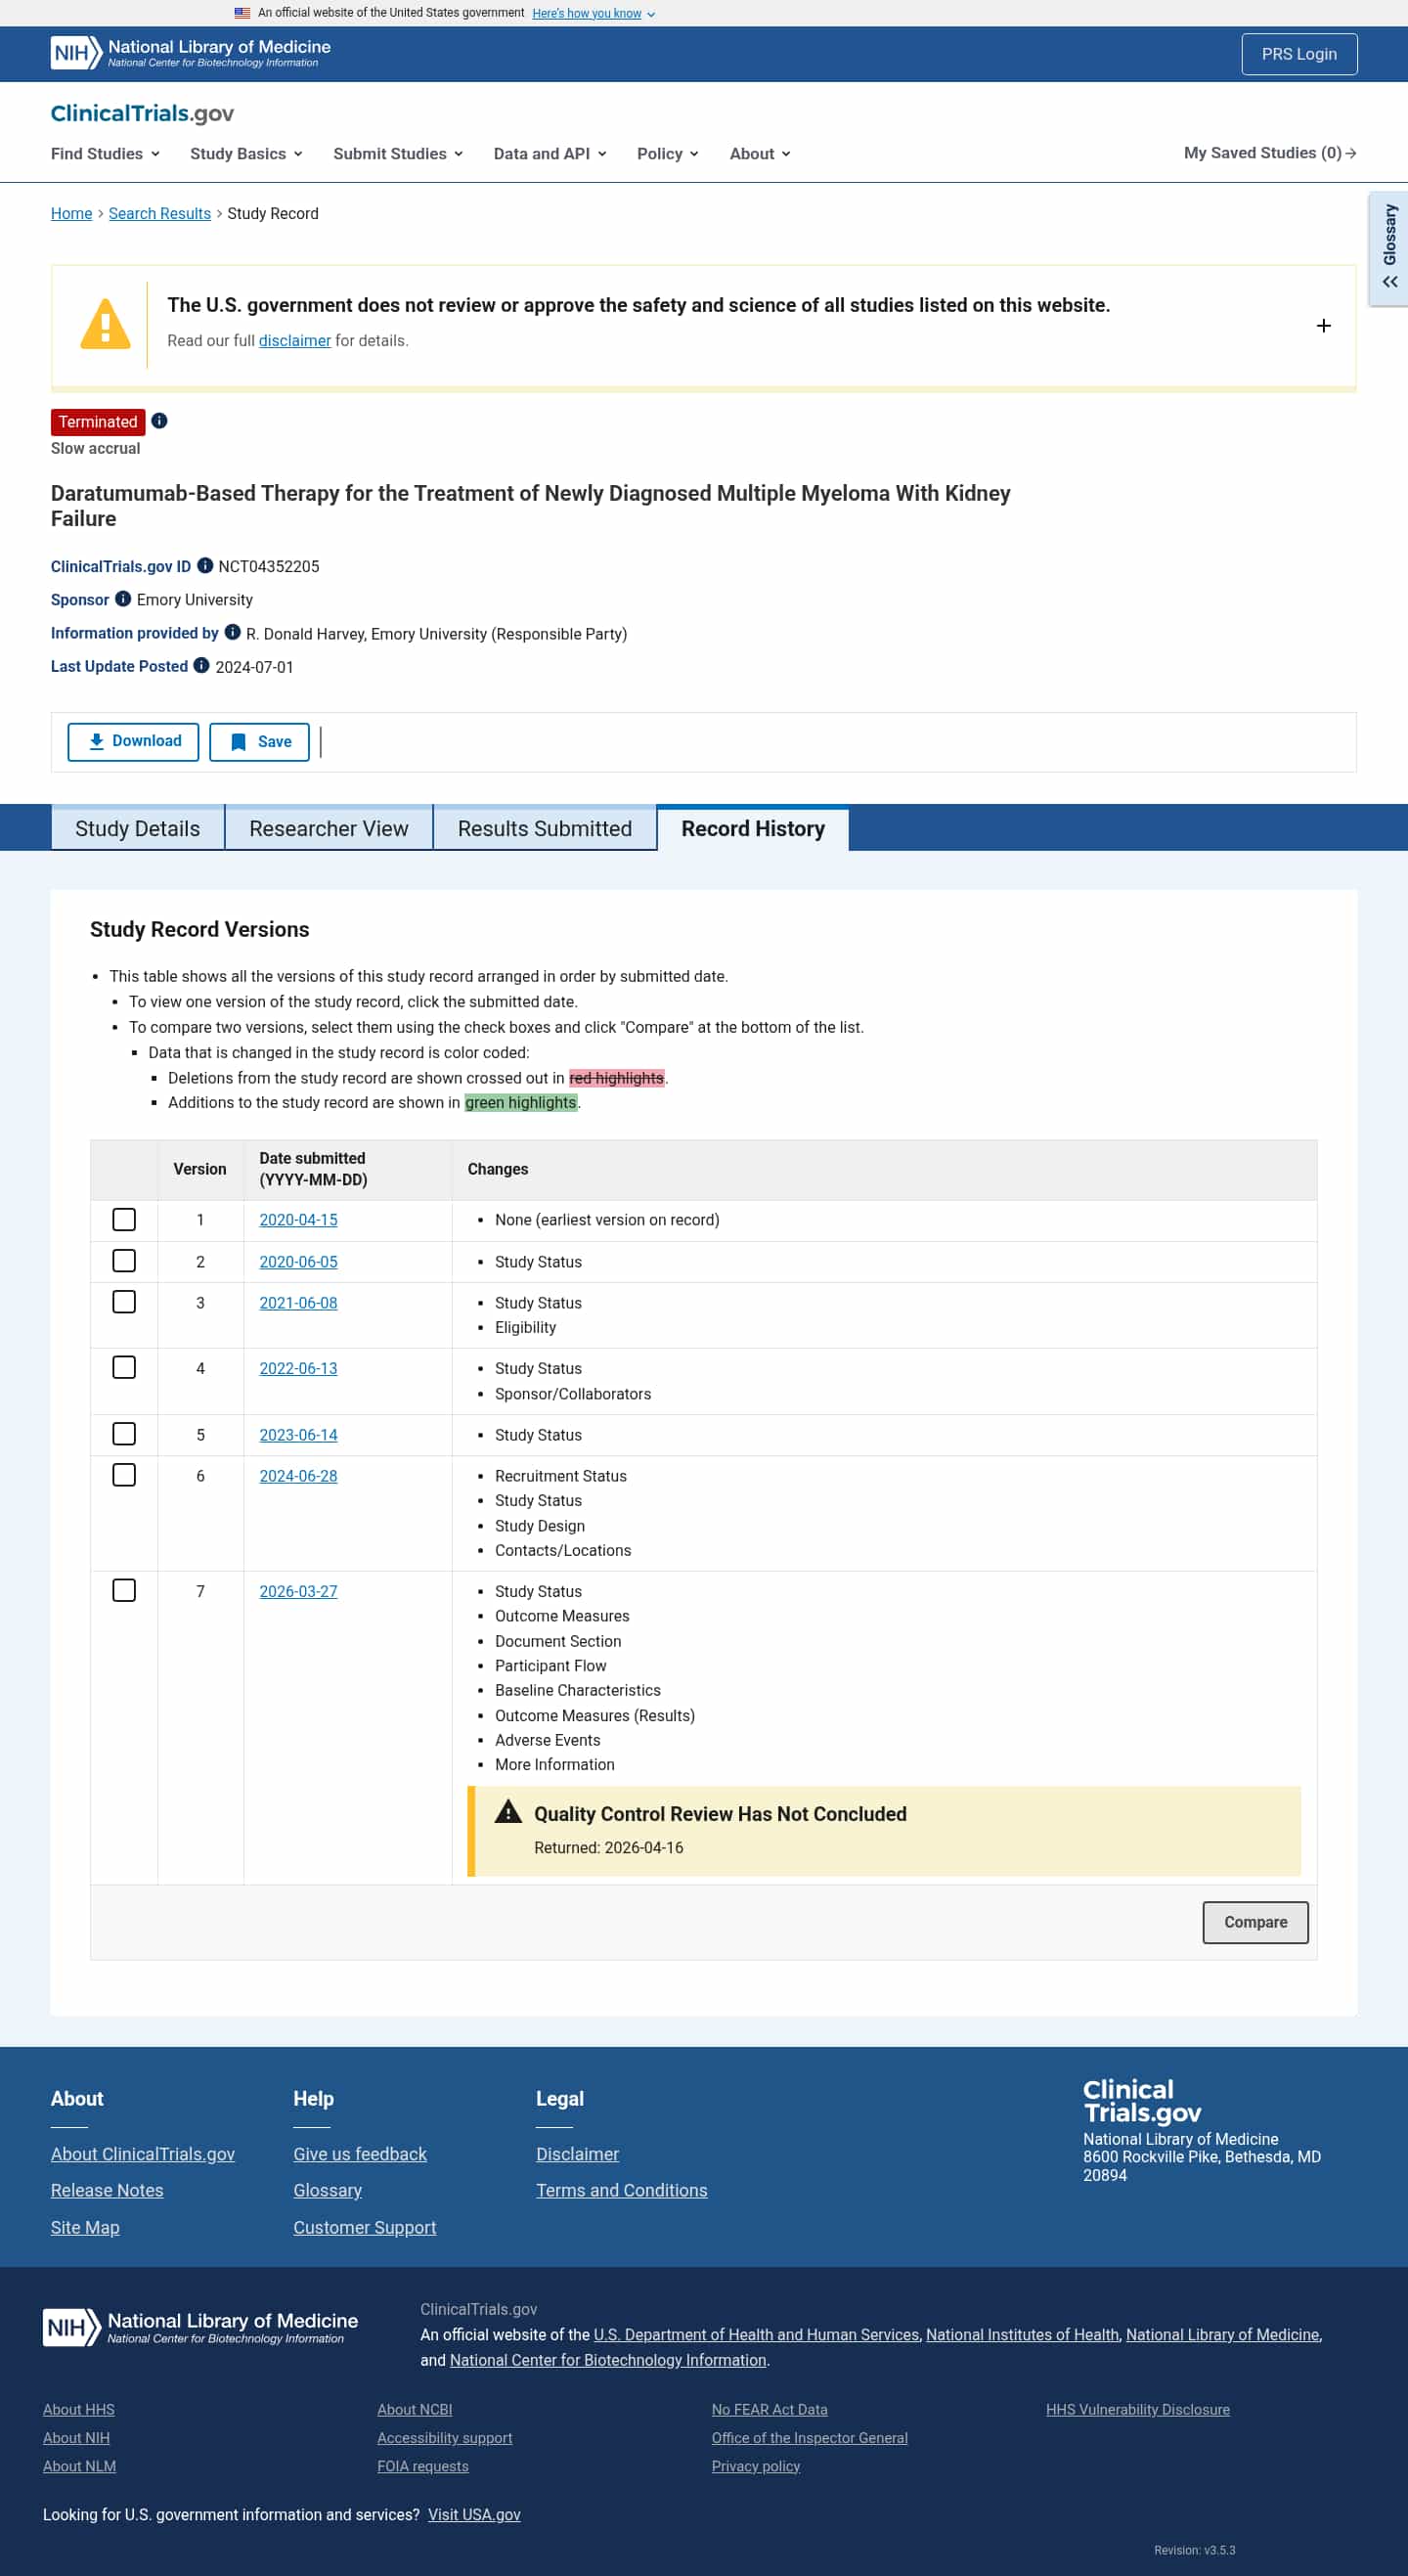Select the checkbox for version 2

pyautogui.click(x=124, y=1261)
